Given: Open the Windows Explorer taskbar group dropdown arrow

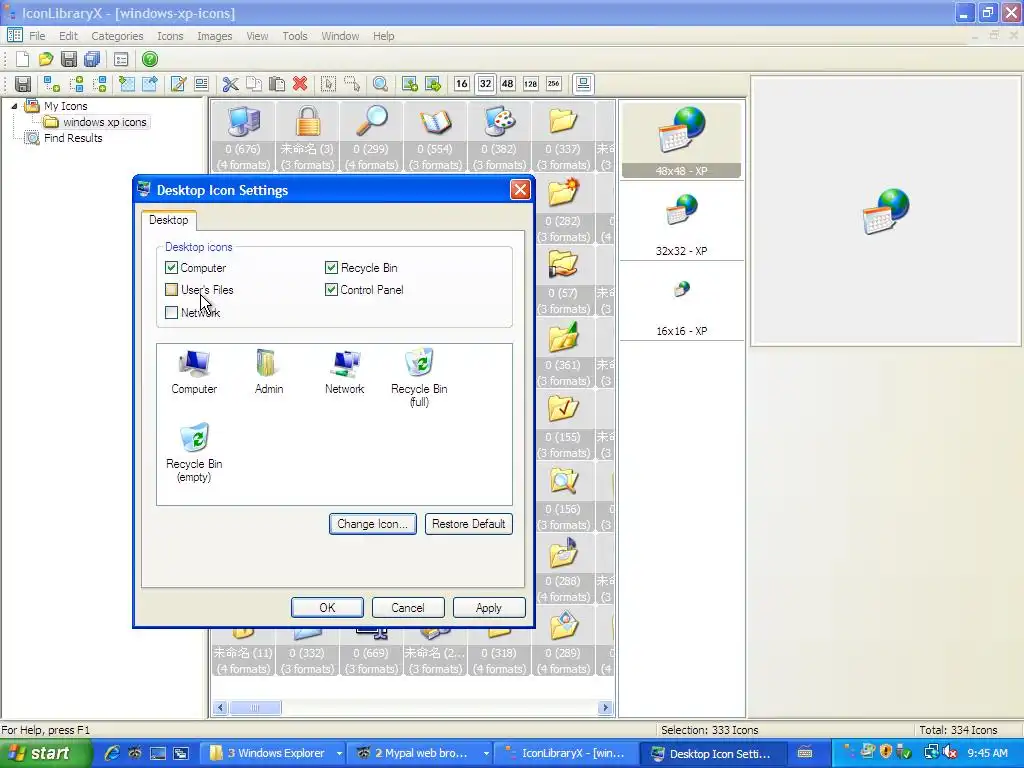Looking at the screenshot, I should (x=339, y=754).
